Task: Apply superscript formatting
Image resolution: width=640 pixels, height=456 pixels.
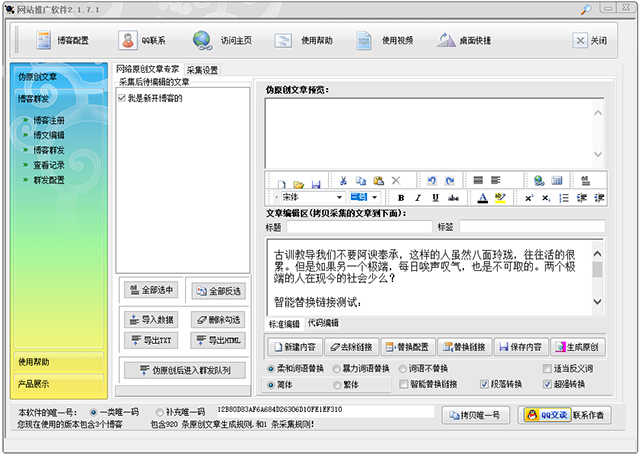Action: point(529,198)
